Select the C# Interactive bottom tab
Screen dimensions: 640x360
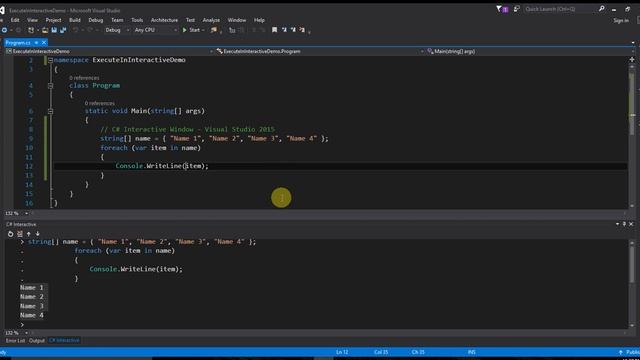coord(64,340)
